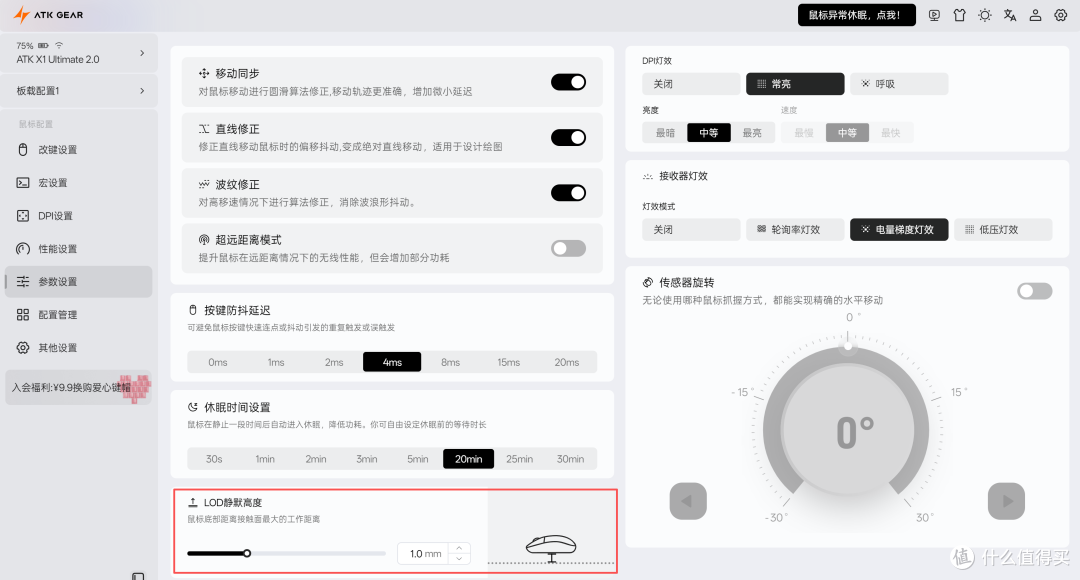The height and width of the screenshot is (580, 1080).
Task: Click the 直线修正 icon
Action: coord(204,129)
